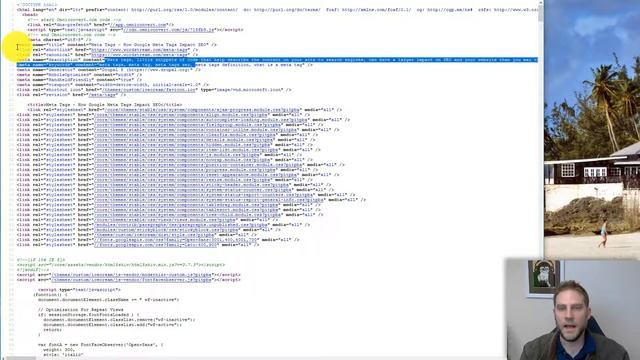
Task: Click the meta charset="utf-8" line
Action: click(60, 40)
